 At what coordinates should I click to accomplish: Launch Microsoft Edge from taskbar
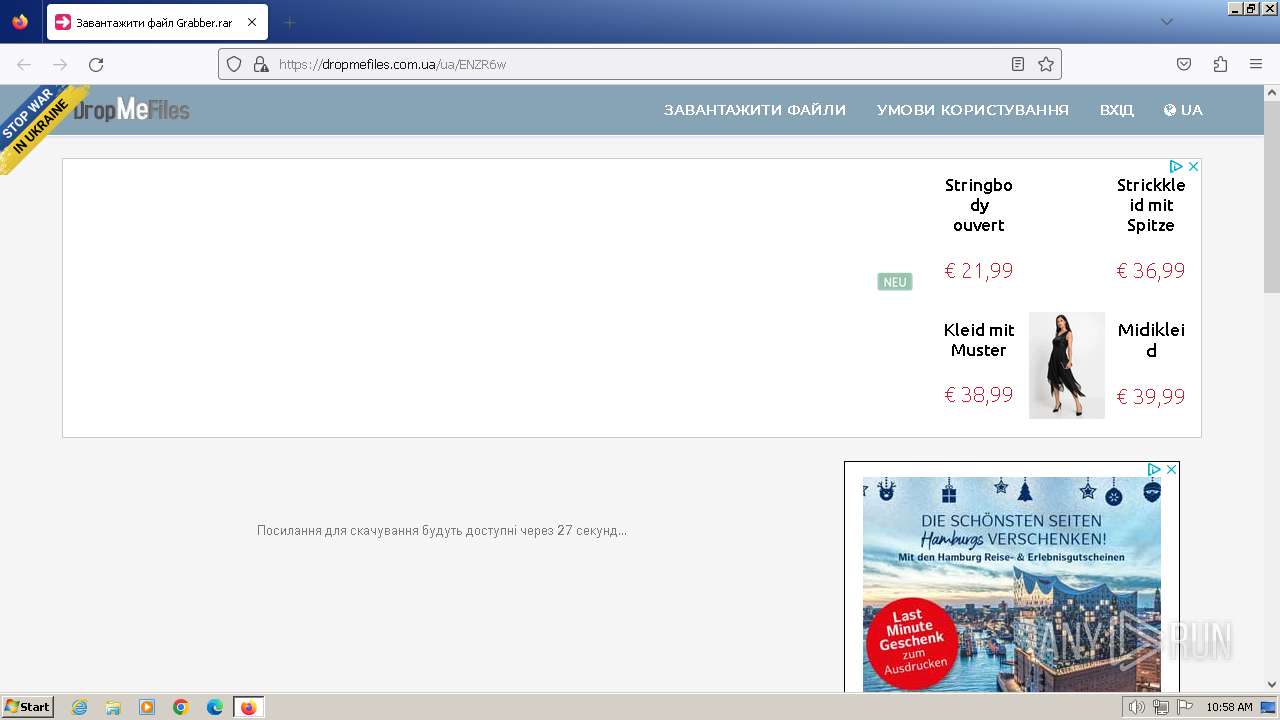click(x=215, y=707)
